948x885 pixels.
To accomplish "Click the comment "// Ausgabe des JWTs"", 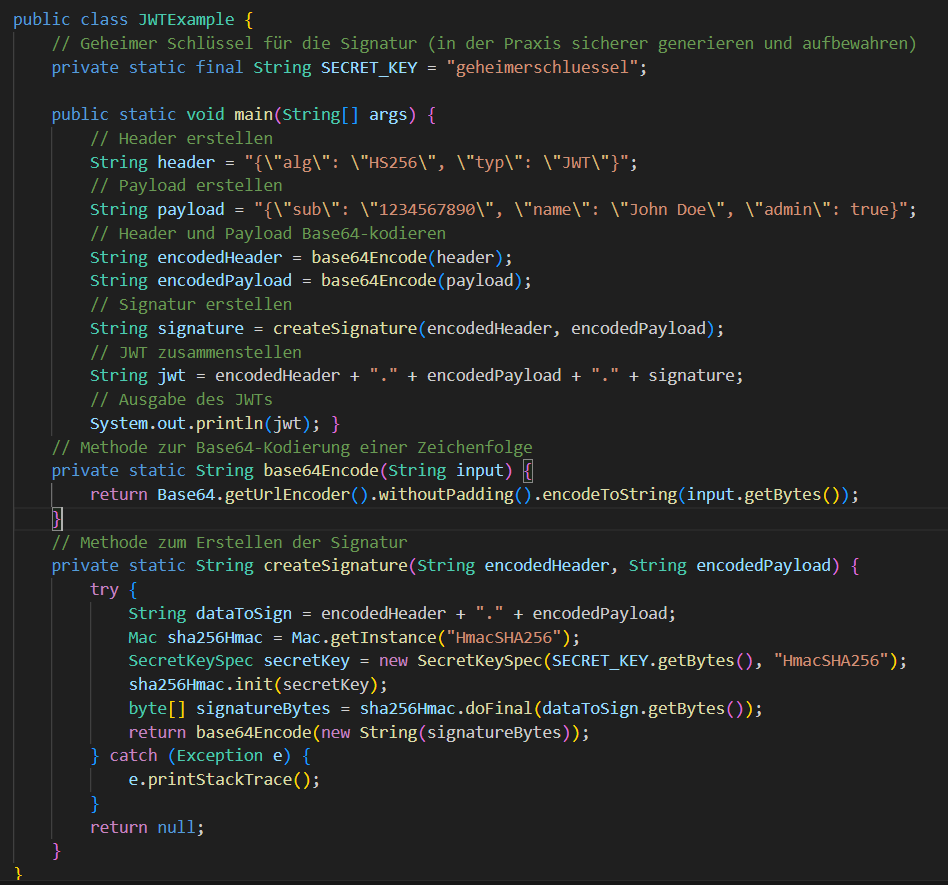I will click(181, 400).
